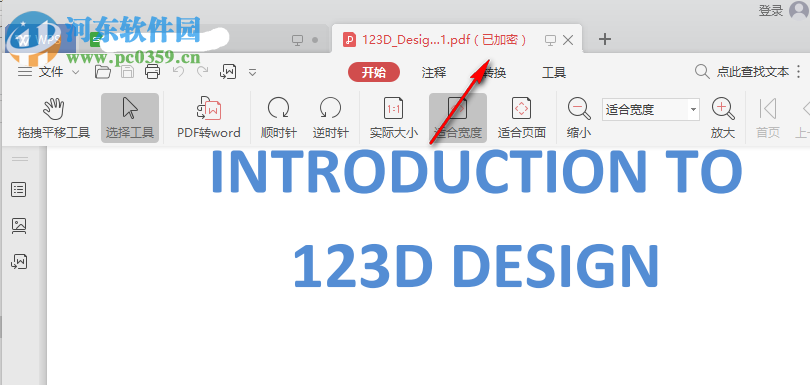Rotate the page counterclockwise (逆时针)
810x385 pixels.
(330, 118)
